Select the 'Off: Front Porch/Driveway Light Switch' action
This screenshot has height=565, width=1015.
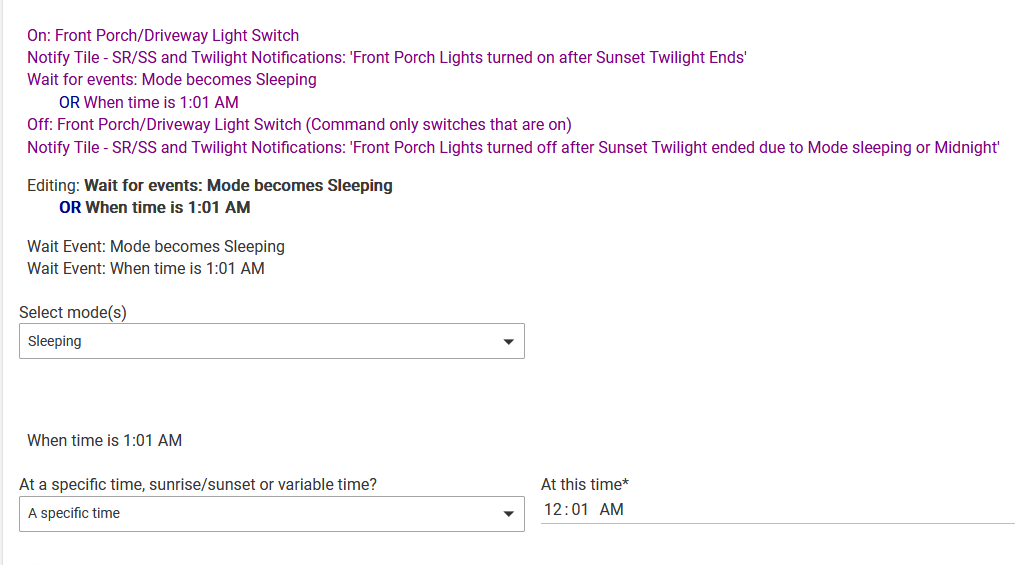[299, 125]
